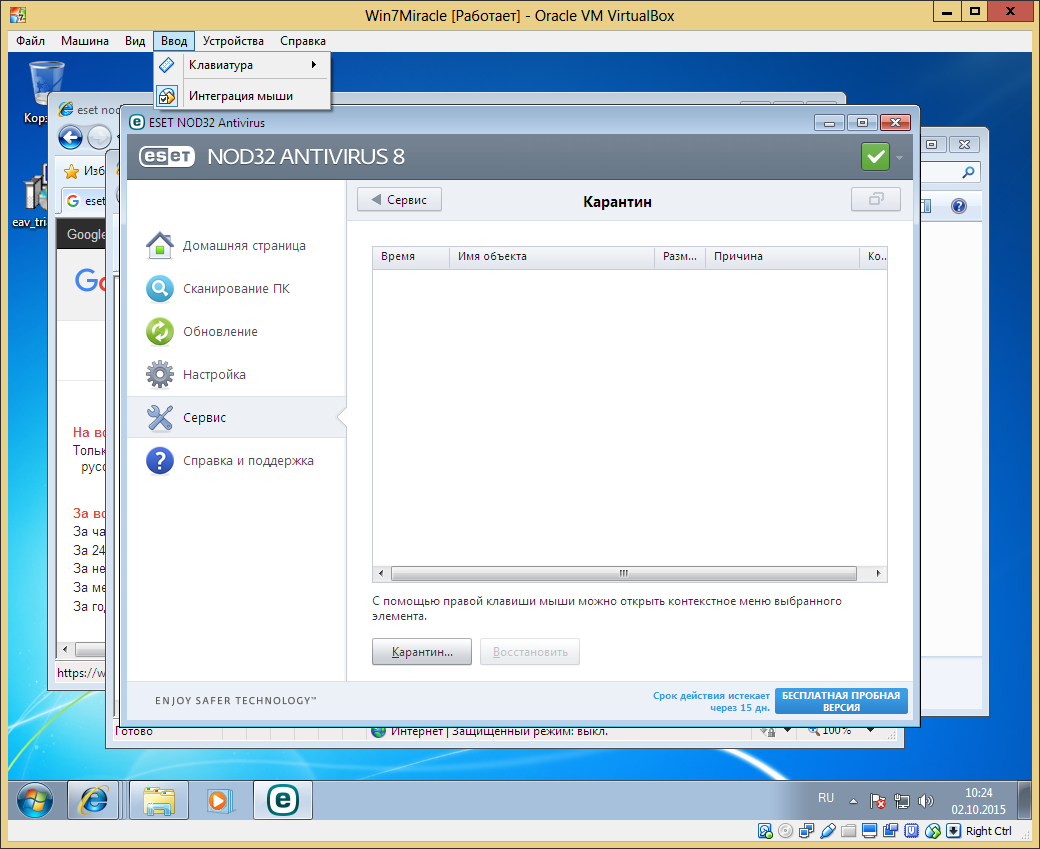Click VirtualBox display monitor indicator icon

pos(870,831)
